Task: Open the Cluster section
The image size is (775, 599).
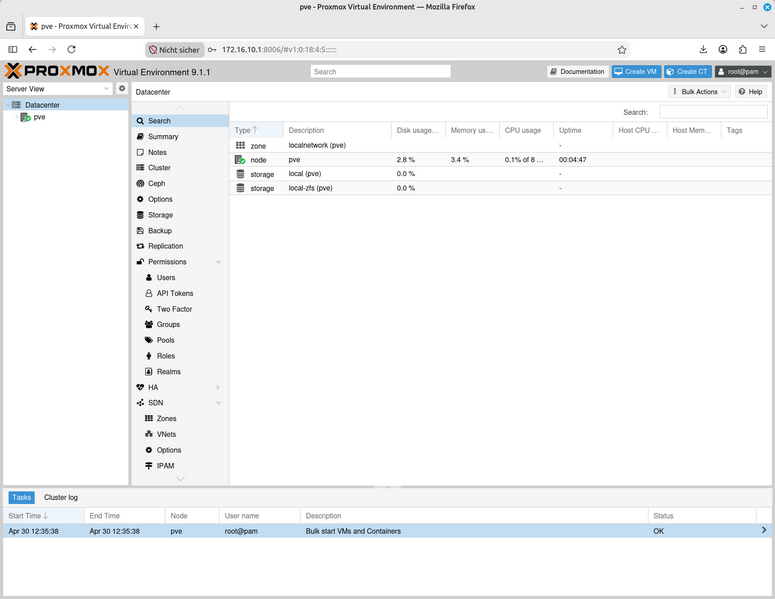Action: [x=180, y=168]
